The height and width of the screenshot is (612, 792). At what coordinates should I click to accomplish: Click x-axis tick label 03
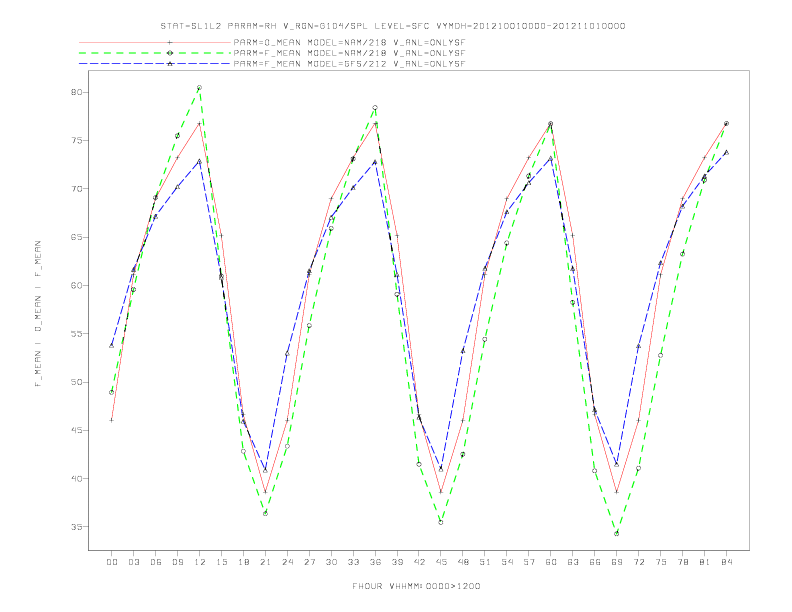coord(133,562)
